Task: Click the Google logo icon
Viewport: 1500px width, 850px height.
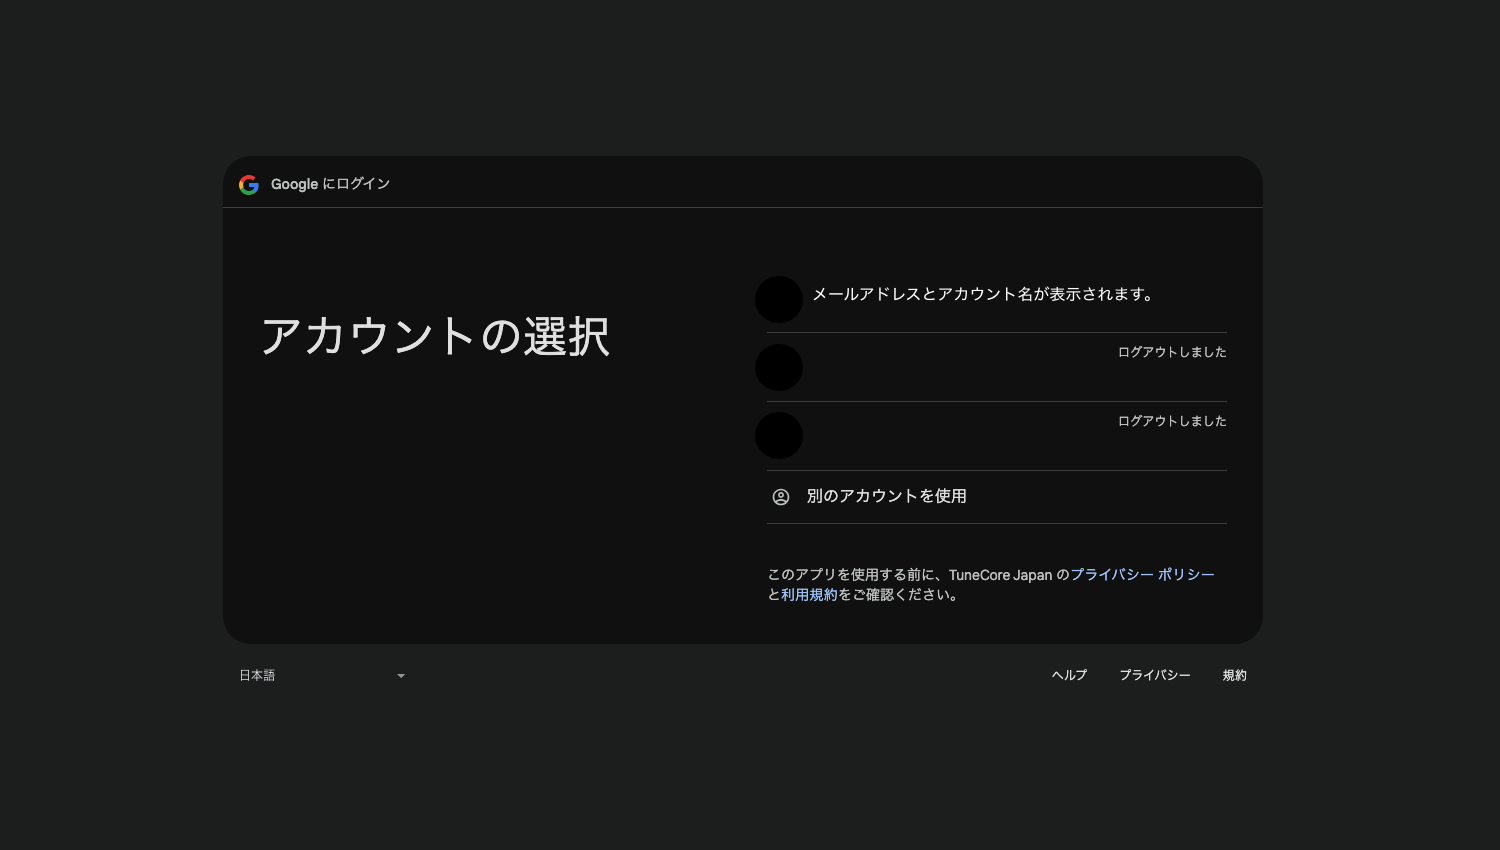Action: 249,185
